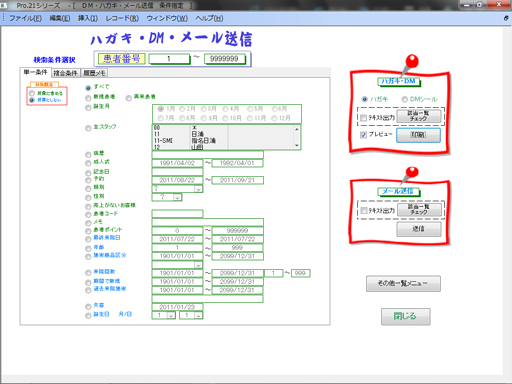This screenshot has height=384, width=512.
Task: Open the birthday month dropdown
Action: [171, 315]
